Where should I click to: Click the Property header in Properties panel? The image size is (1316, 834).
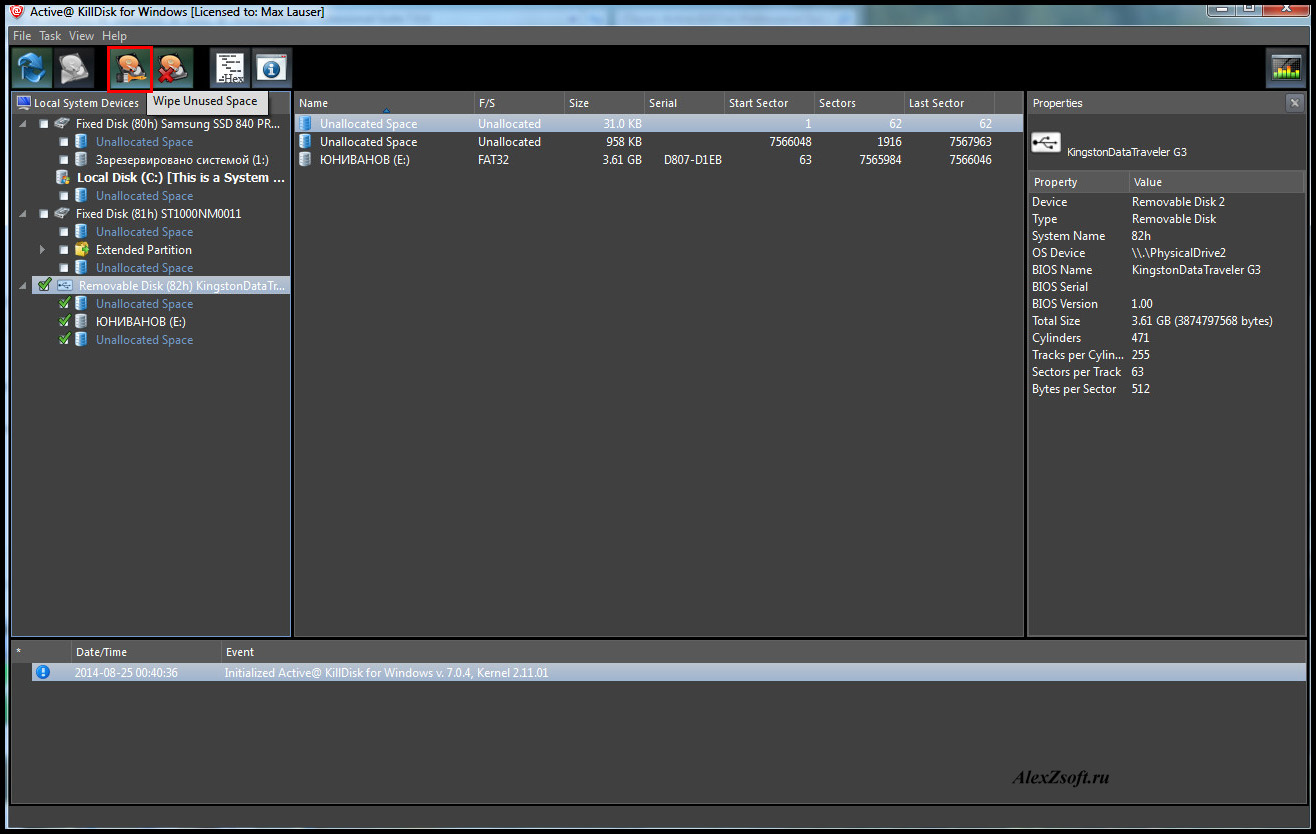1079,182
